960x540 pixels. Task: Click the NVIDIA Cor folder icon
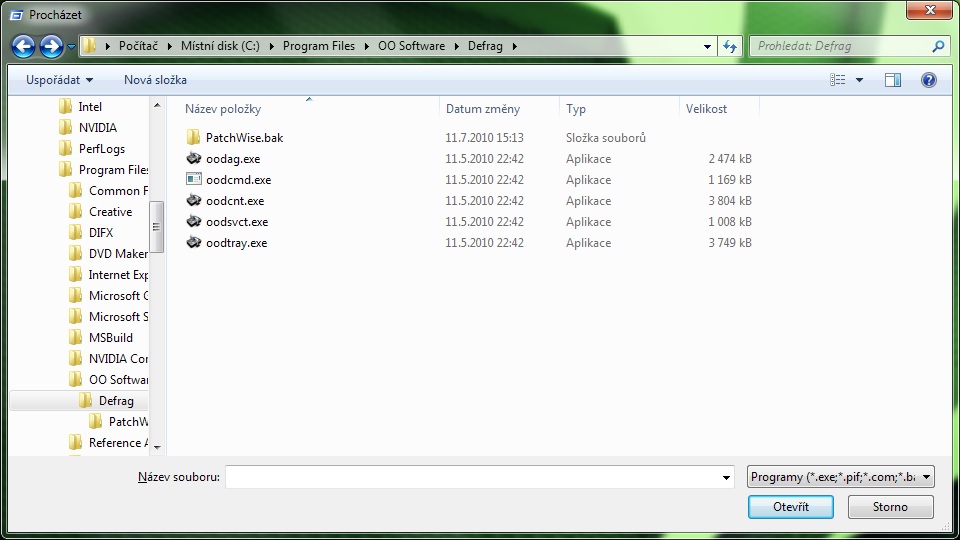[x=75, y=358]
